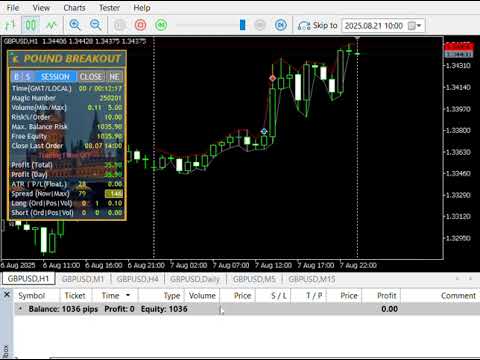Click the Magic Number value 250201
Image resolution: width=480 pixels, height=360 pixels.
click(111, 98)
